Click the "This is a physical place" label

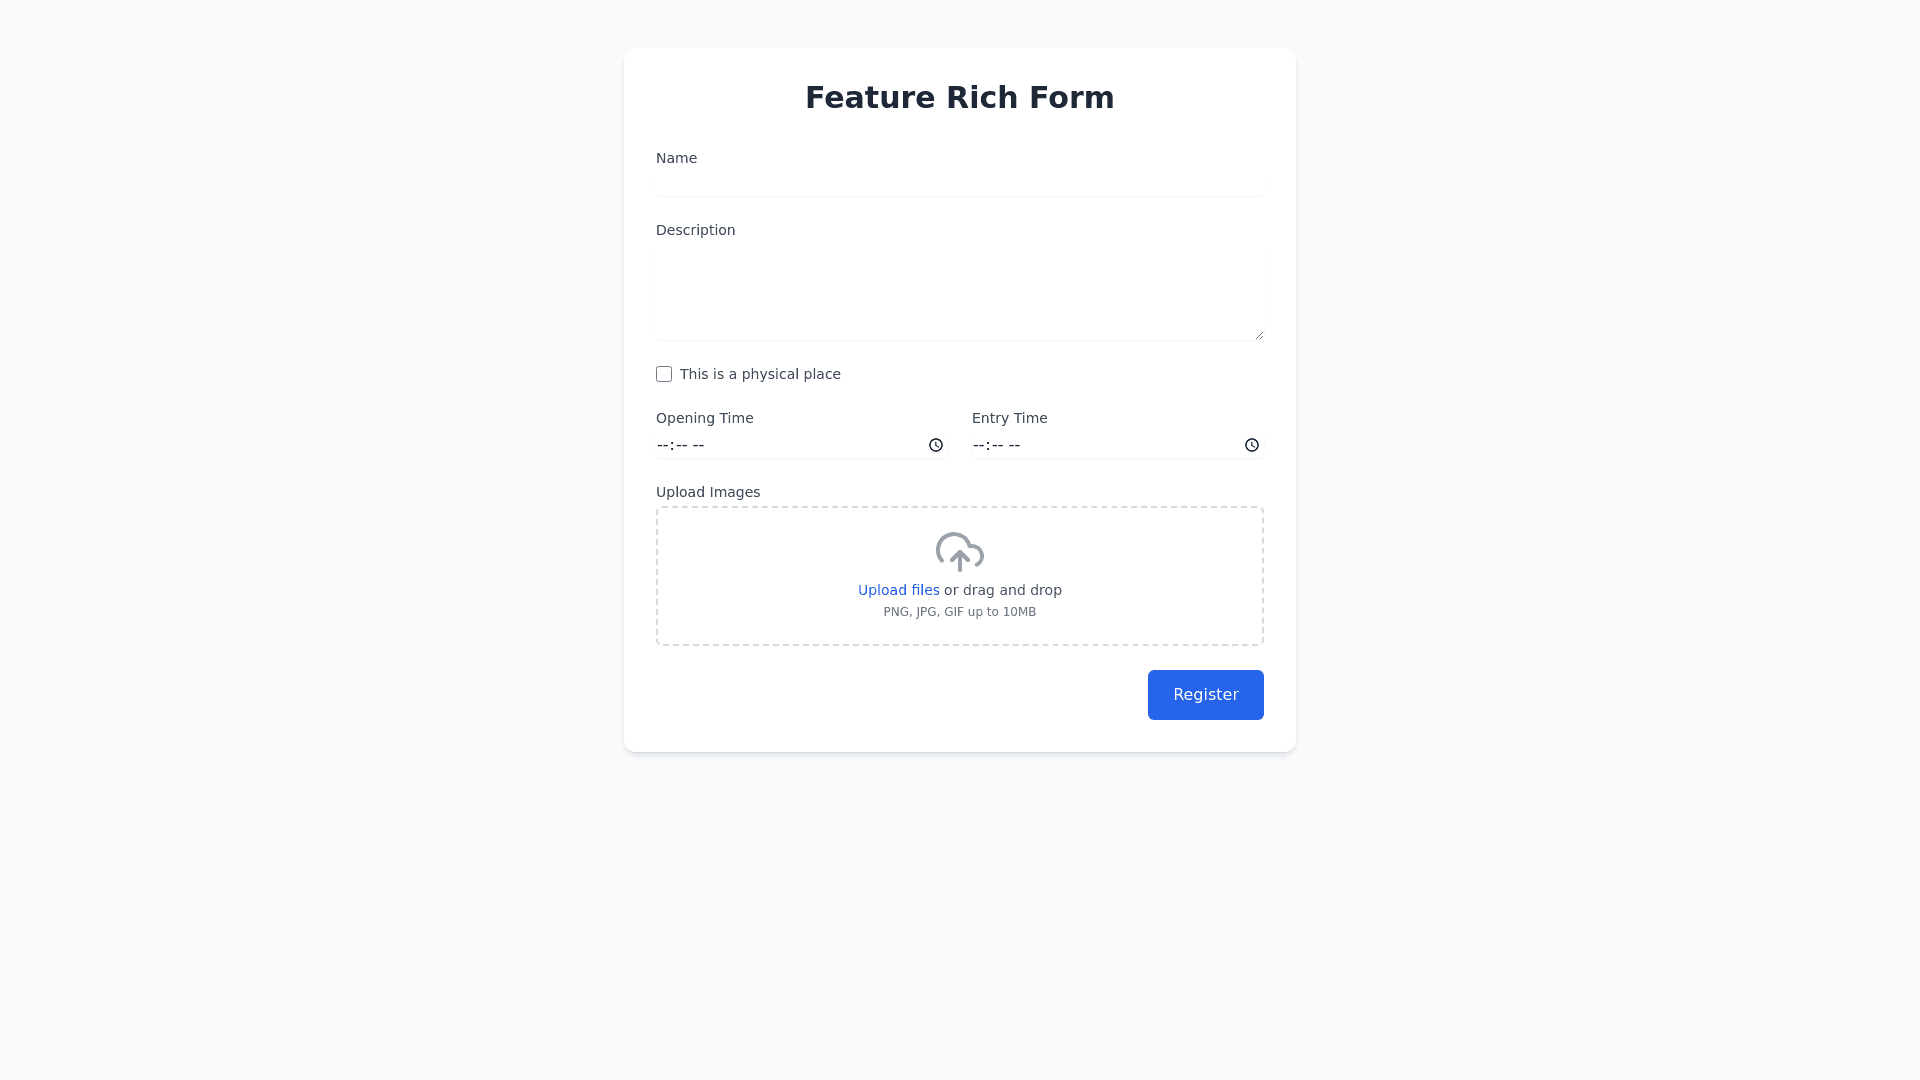click(760, 374)
